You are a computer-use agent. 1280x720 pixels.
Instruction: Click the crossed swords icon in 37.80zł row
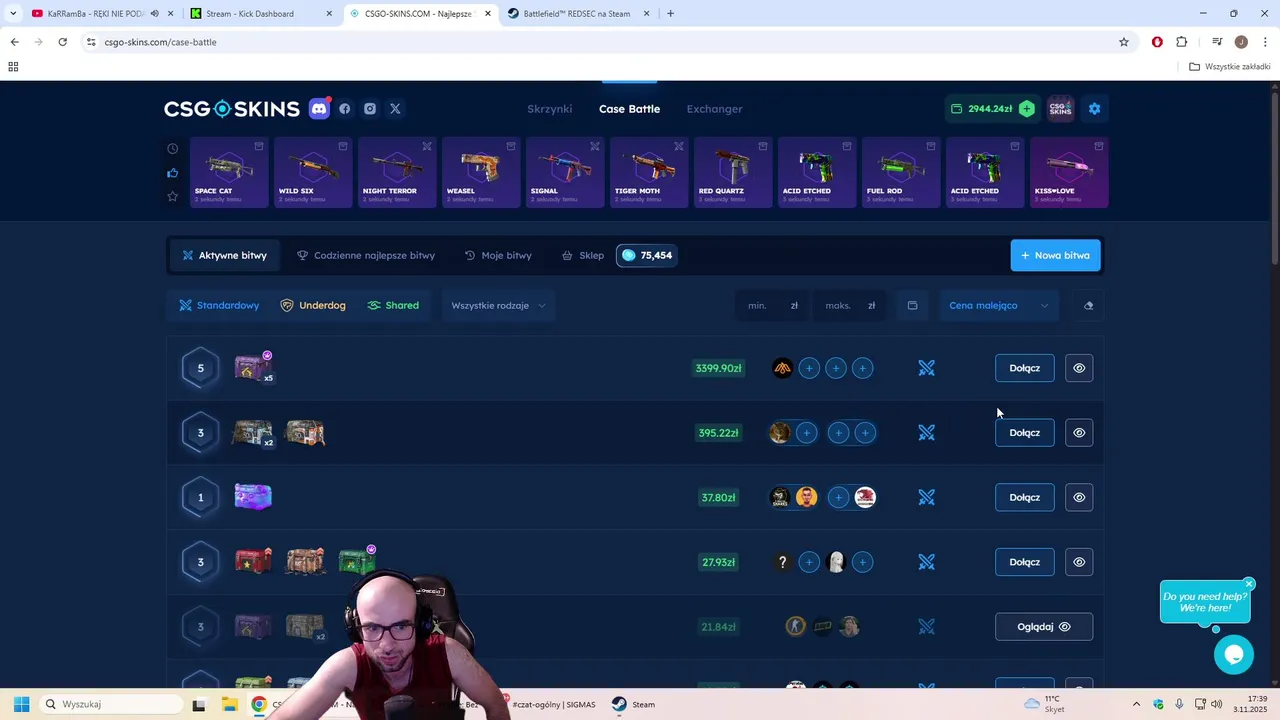[927, 497]
